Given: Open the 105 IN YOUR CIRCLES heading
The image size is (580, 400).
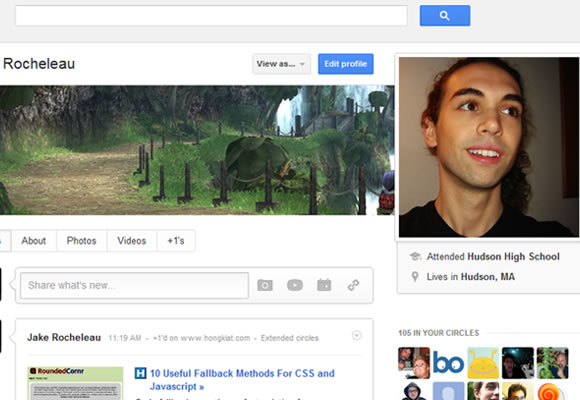Looking at the screenshot, I should 439,333.
